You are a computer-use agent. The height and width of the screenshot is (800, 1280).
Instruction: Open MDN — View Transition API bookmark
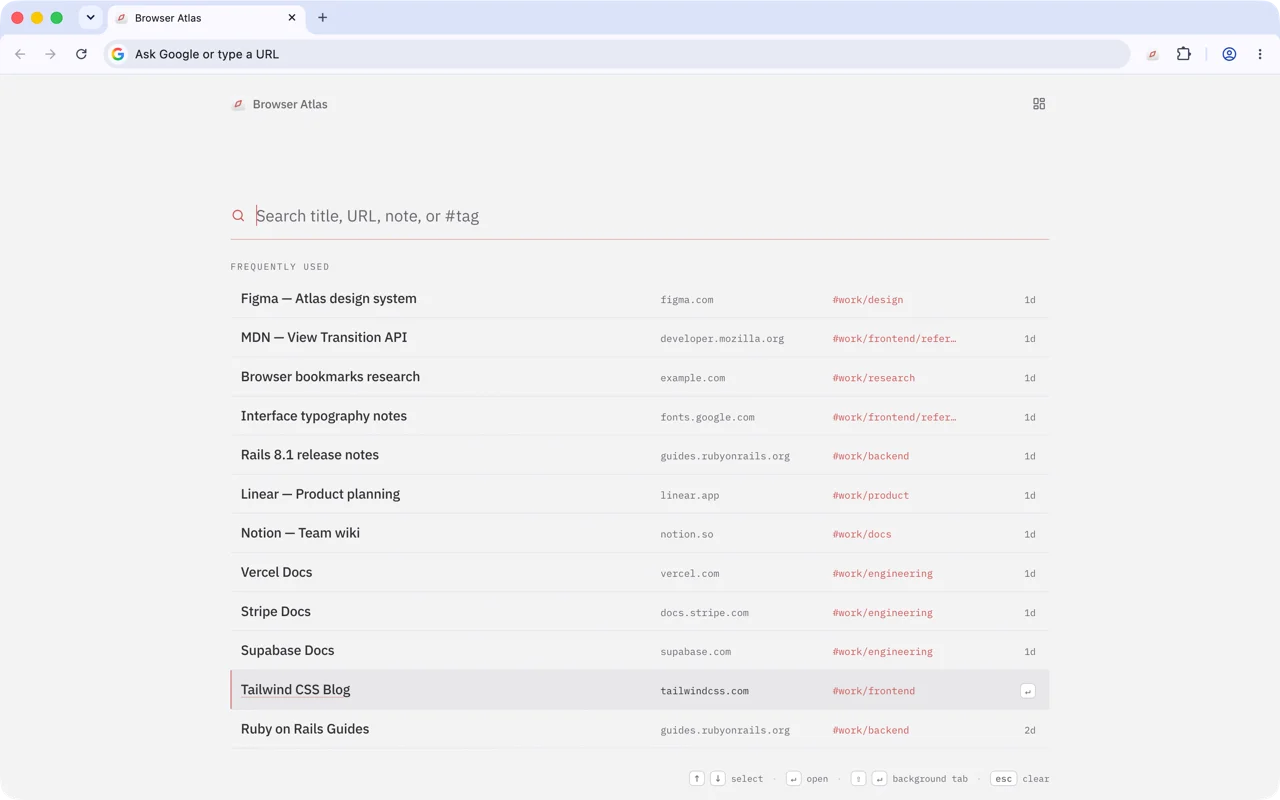tap(640, 338)
